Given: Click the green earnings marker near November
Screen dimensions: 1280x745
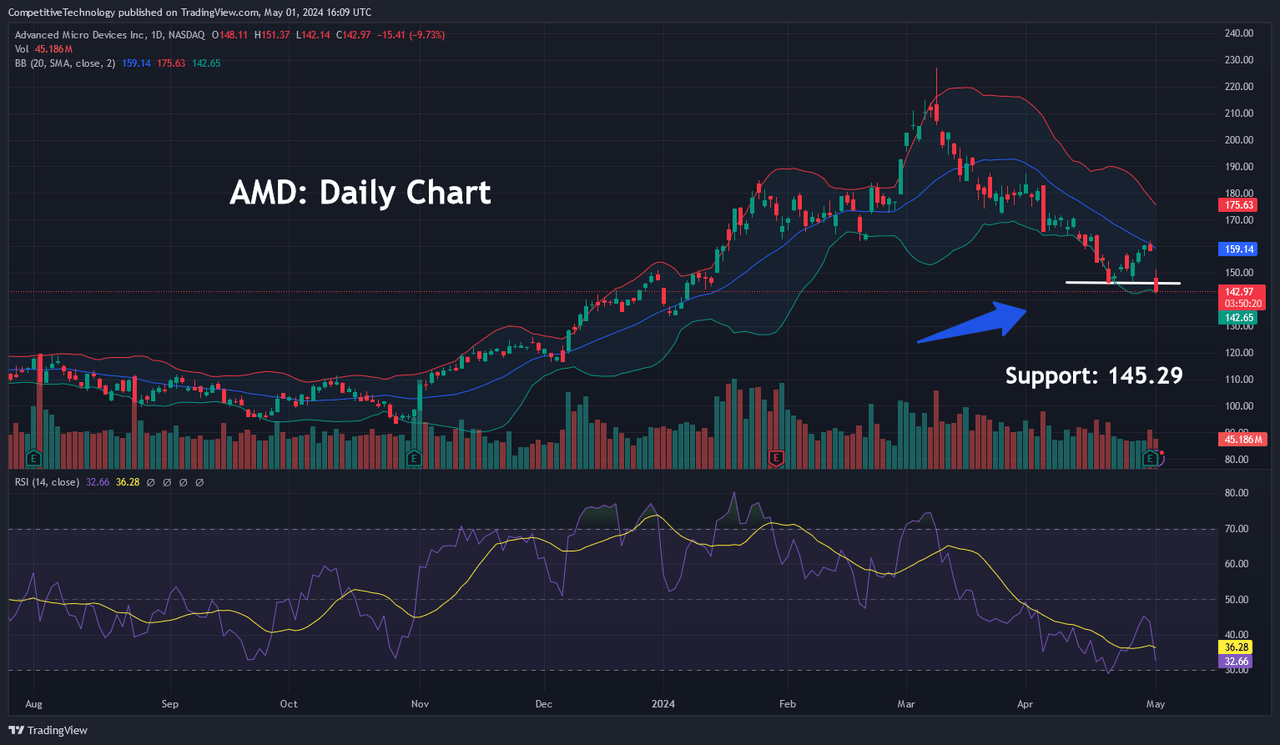Looking at the screenshot, I should 414,459.
